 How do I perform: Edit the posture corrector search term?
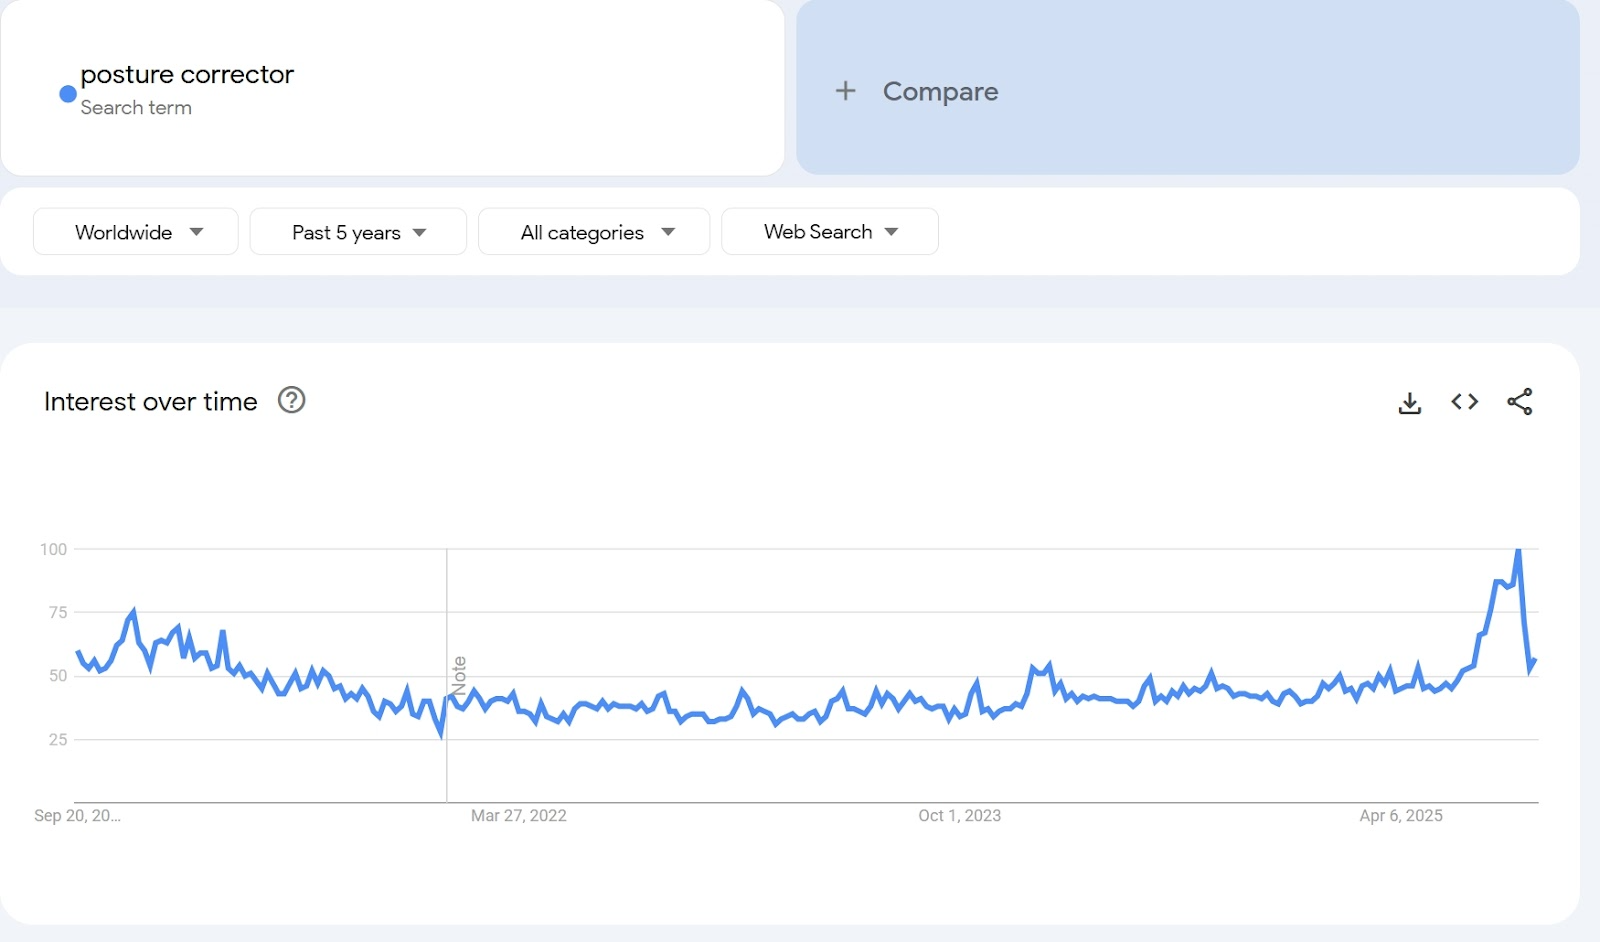(x=187, y=75)
